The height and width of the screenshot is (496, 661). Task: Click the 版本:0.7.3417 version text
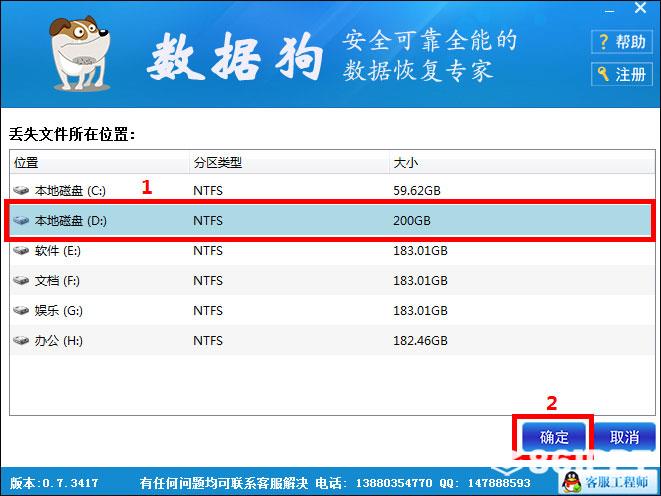pos(54,483)
